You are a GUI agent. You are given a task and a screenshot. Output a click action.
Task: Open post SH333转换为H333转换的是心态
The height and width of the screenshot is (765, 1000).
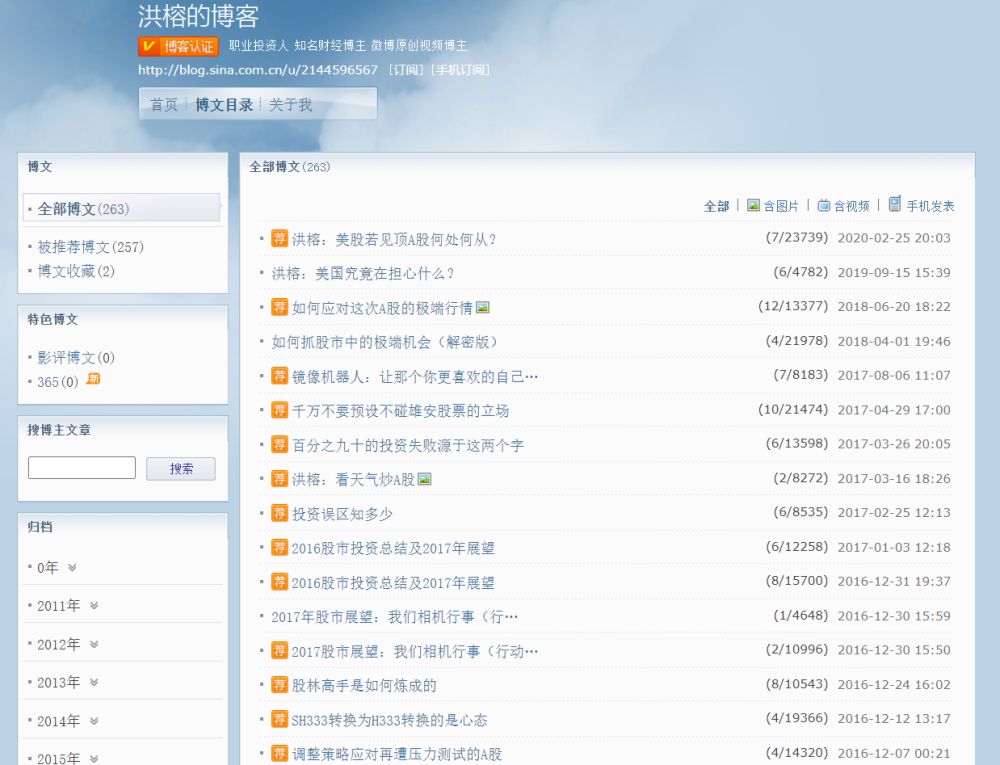pos(390,720)
